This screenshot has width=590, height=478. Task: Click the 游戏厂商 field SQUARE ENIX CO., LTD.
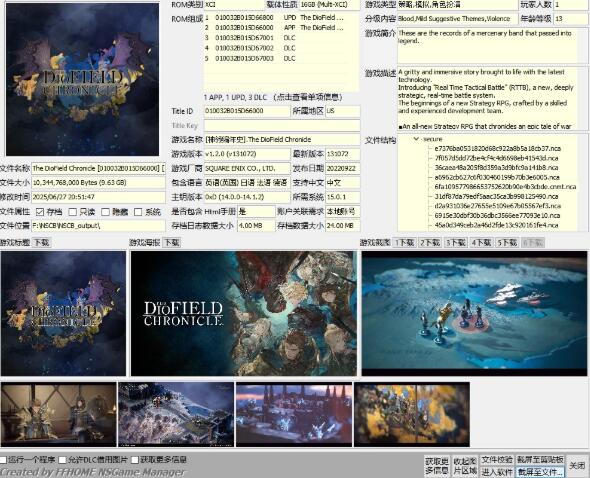pyautogui.click(x=247, y=168)
